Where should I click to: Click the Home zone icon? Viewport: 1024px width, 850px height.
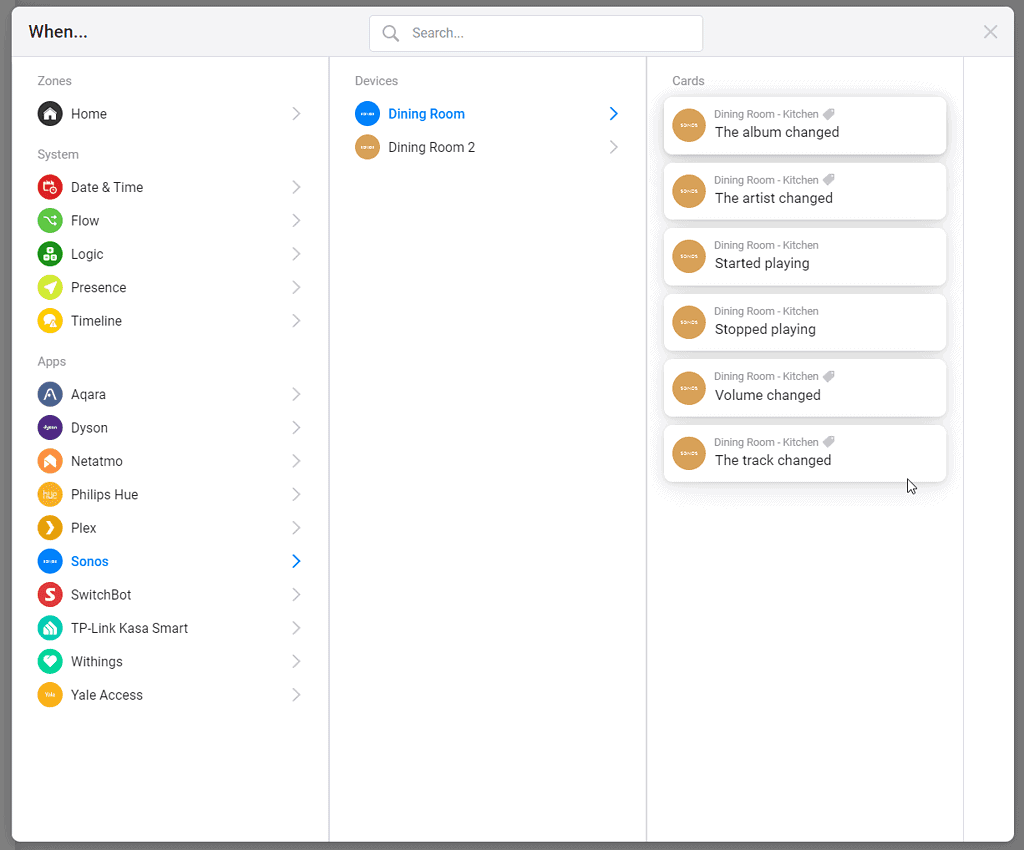[50, 114]
